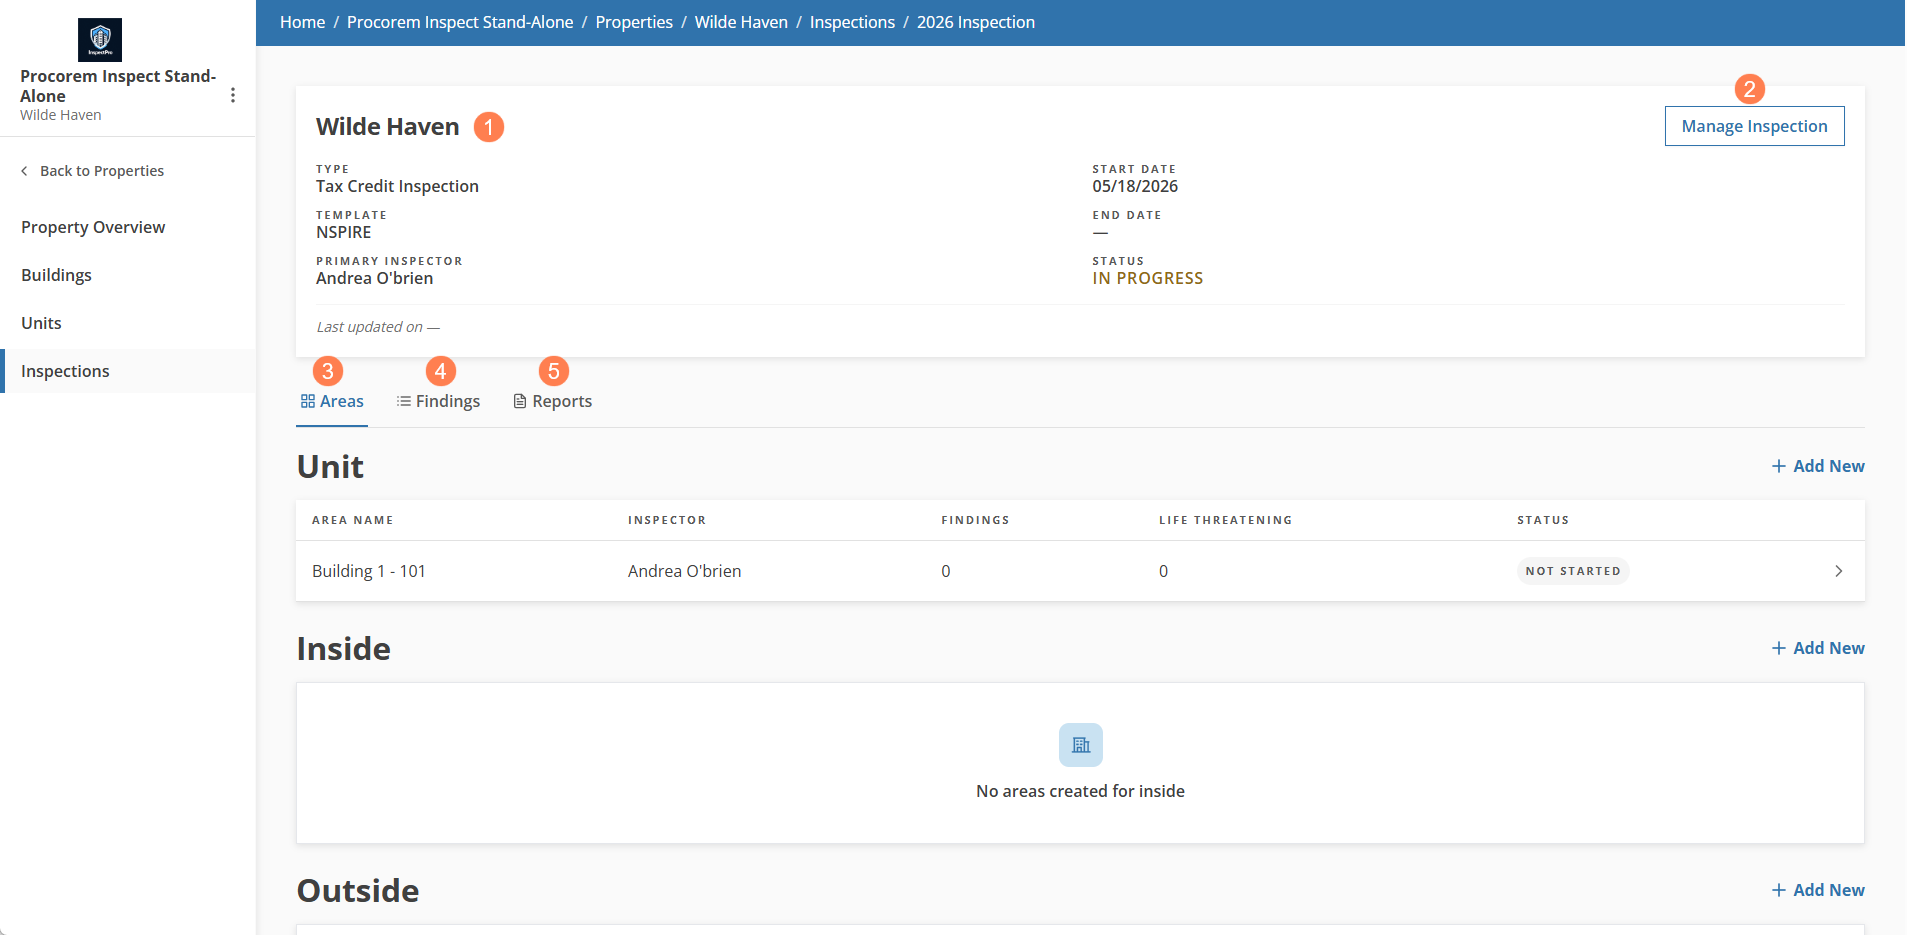
Task: Click the 'Last updated on' text
Action: pyautogui.click(x=378, y=327)
